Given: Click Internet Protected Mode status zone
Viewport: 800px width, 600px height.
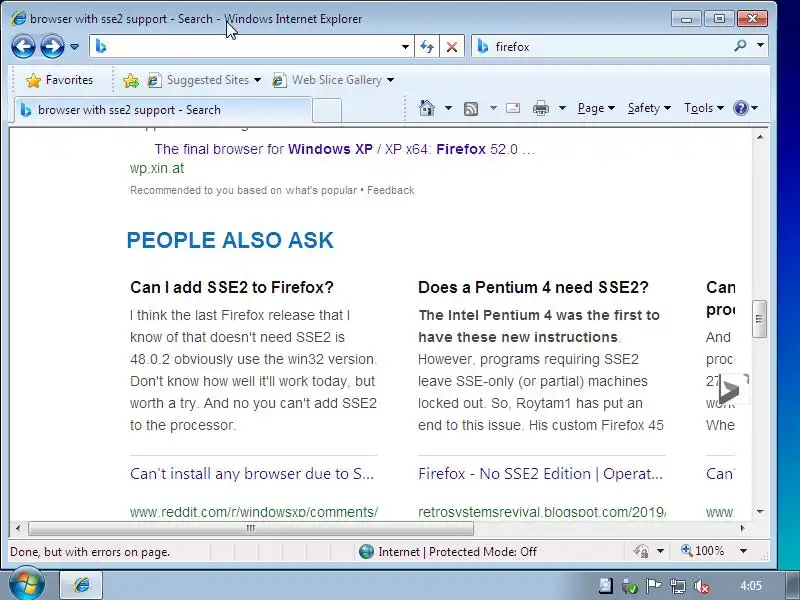Looking at the screenshot, I should coord(448,552).
